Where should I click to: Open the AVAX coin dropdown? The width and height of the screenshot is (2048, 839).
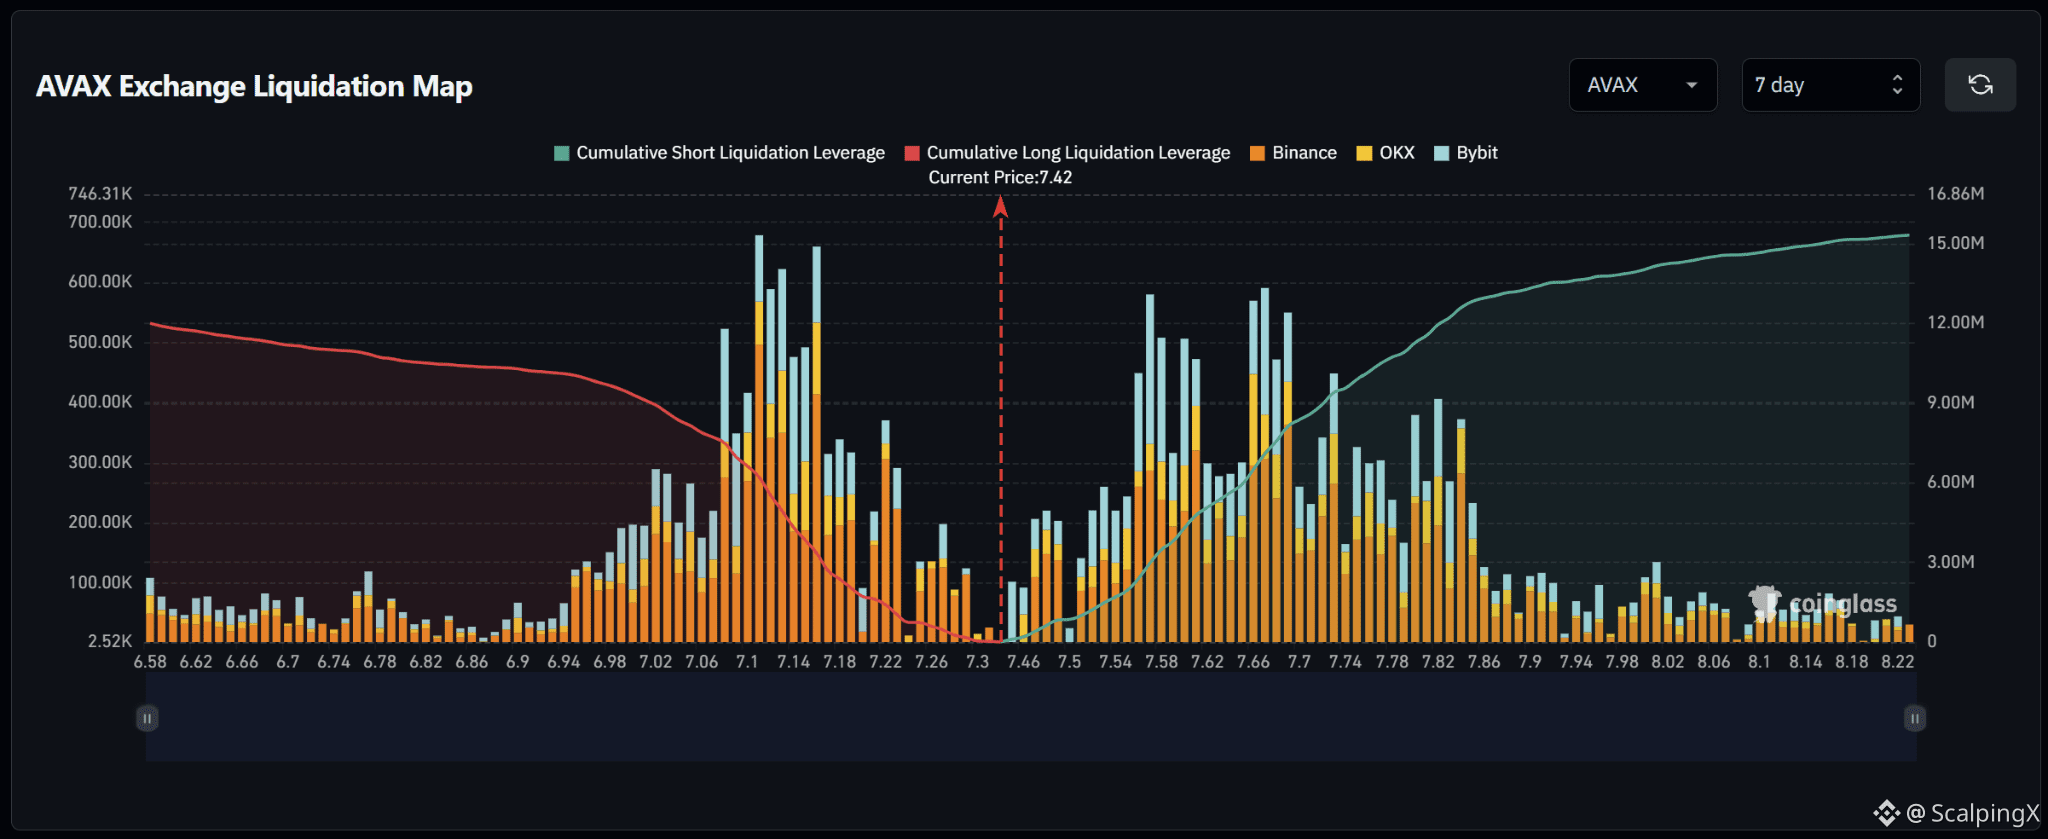pos(1643,85)
